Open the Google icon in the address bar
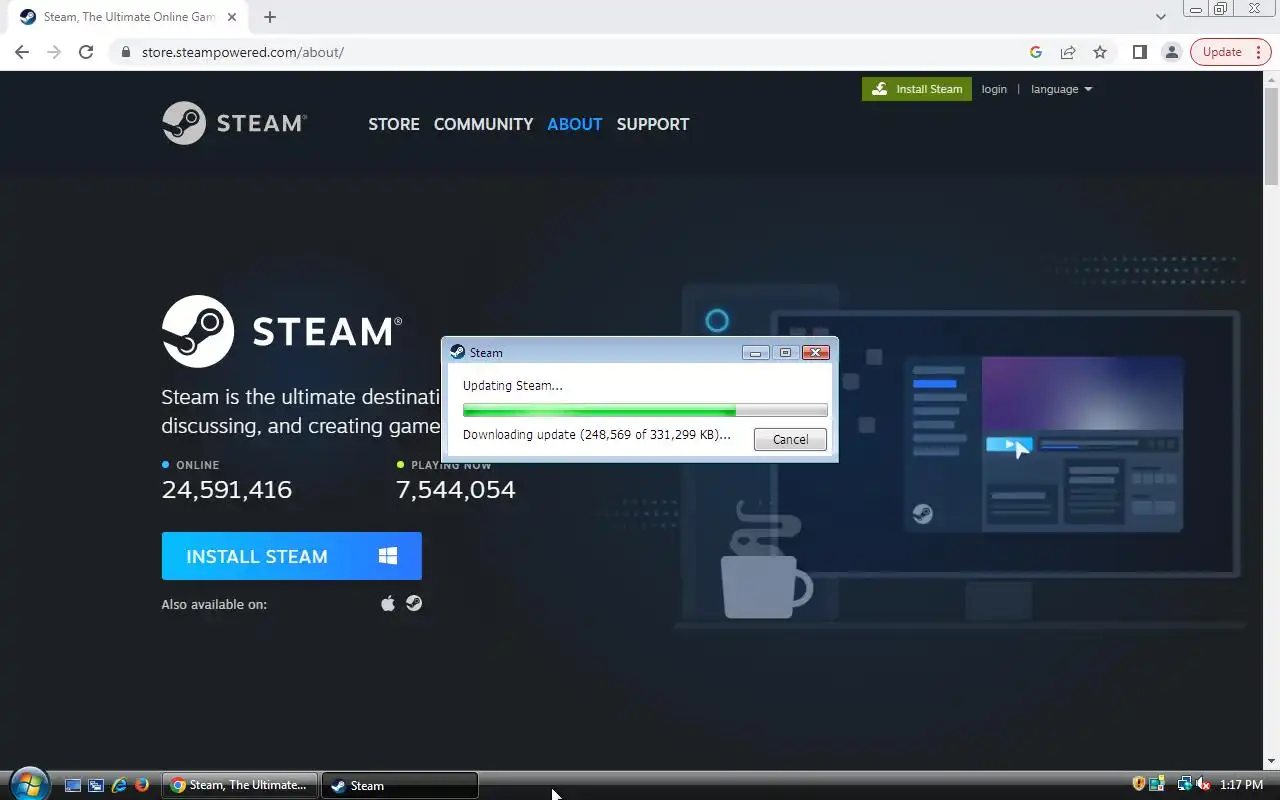This screenshot has width=1280, height=800. [x=1036, y=52]
